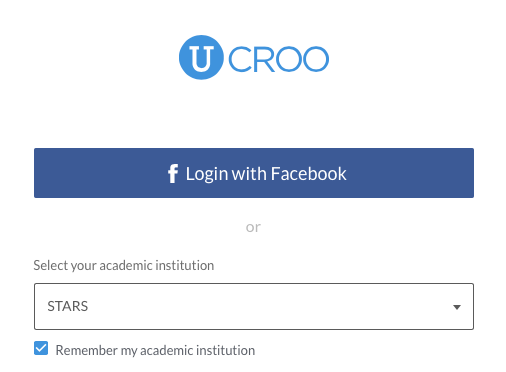This screenshot has height=372, width=506.
Task: Select the Login with Facebook button
Action: pos(254,173)
